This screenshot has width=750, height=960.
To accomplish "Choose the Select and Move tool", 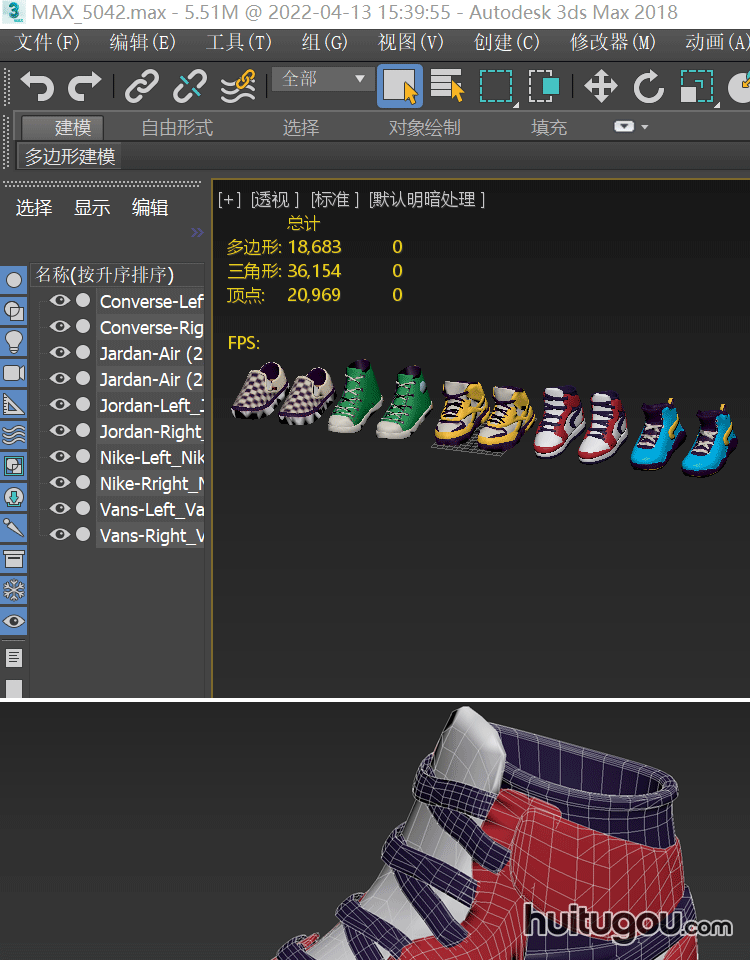I will point(600,87).
